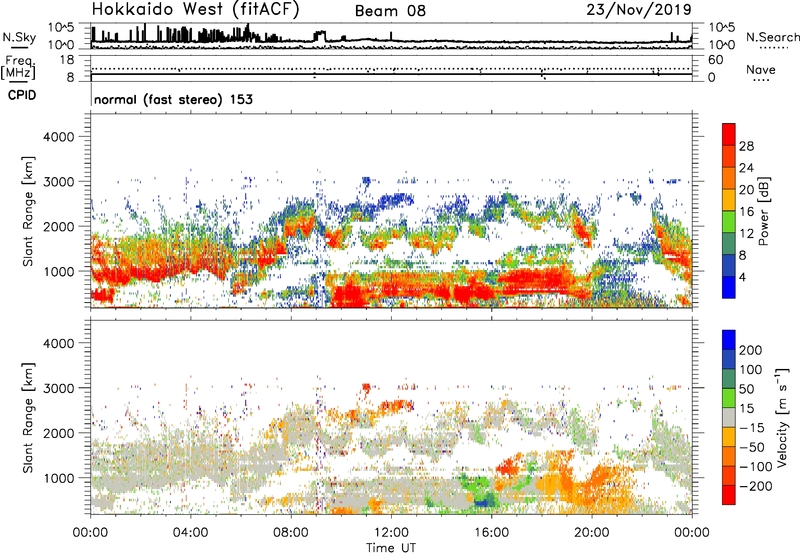Image resolution: width=800 pixels, height=554 pixels.
Task: Click the '4000' tick on the power panel
Action: 58,137
